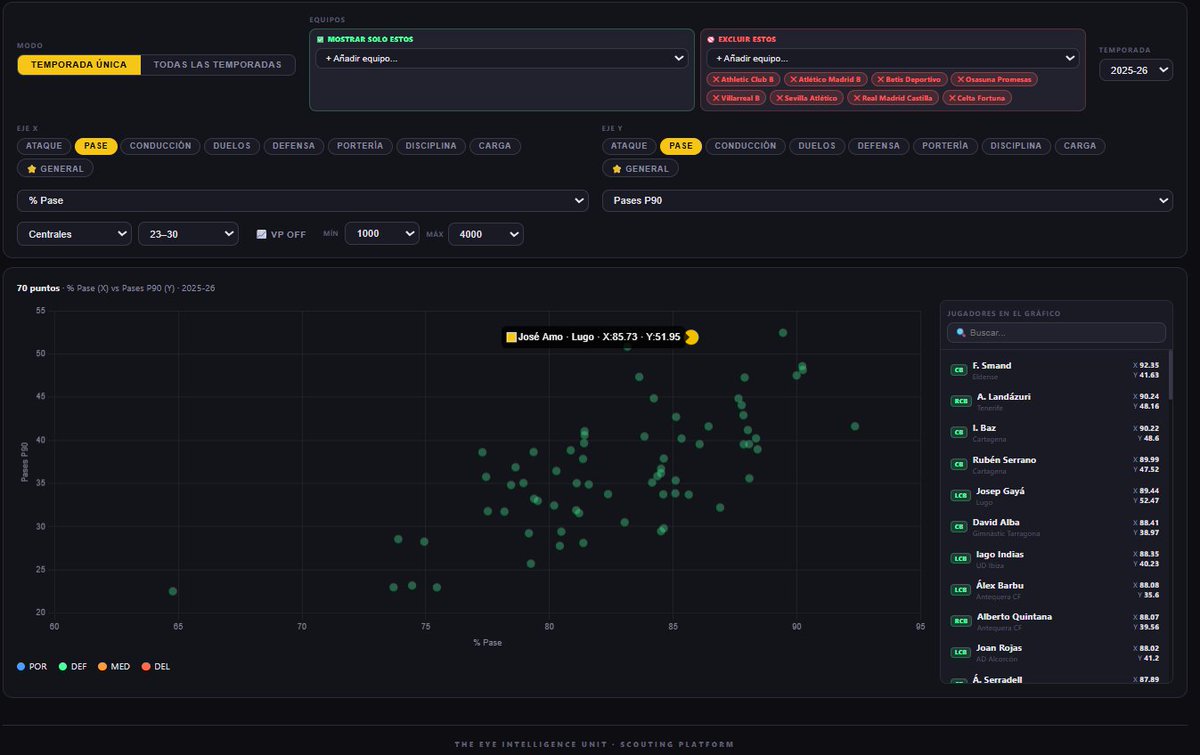Click the green DEF legend color dot

[x=63, y=666]
